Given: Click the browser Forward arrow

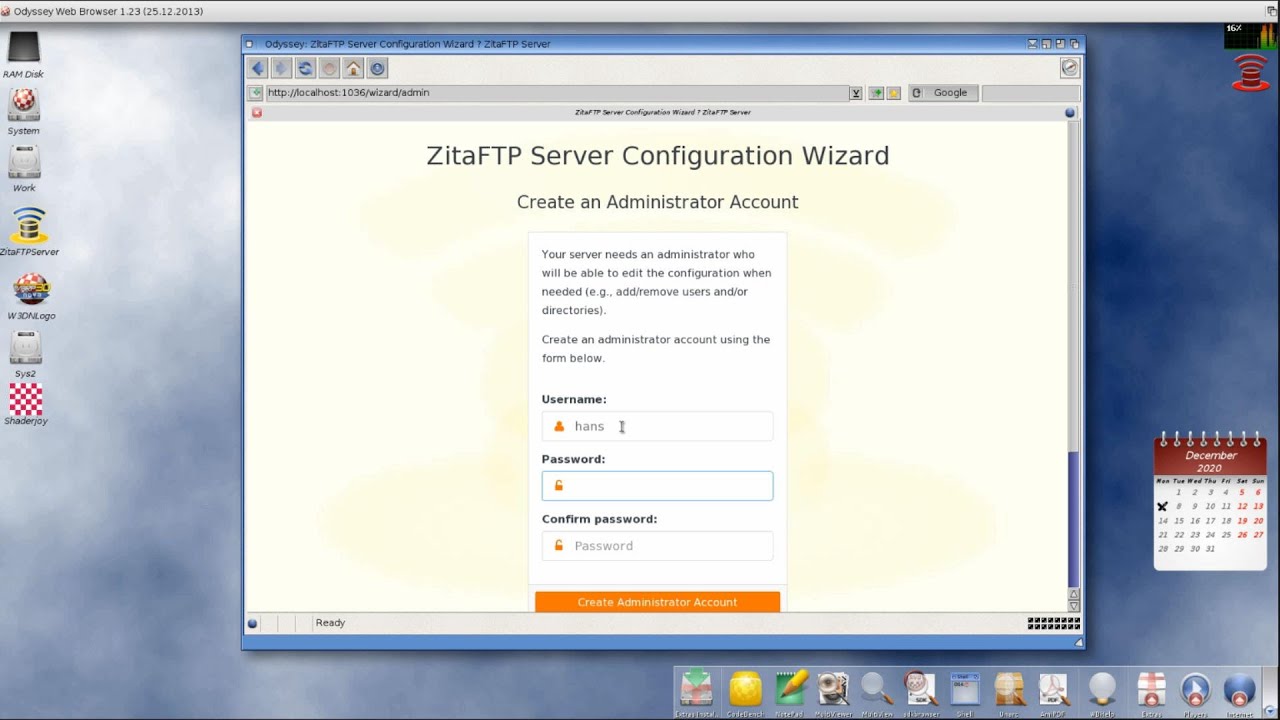Looking at the screenshot, I should (281, 68).
